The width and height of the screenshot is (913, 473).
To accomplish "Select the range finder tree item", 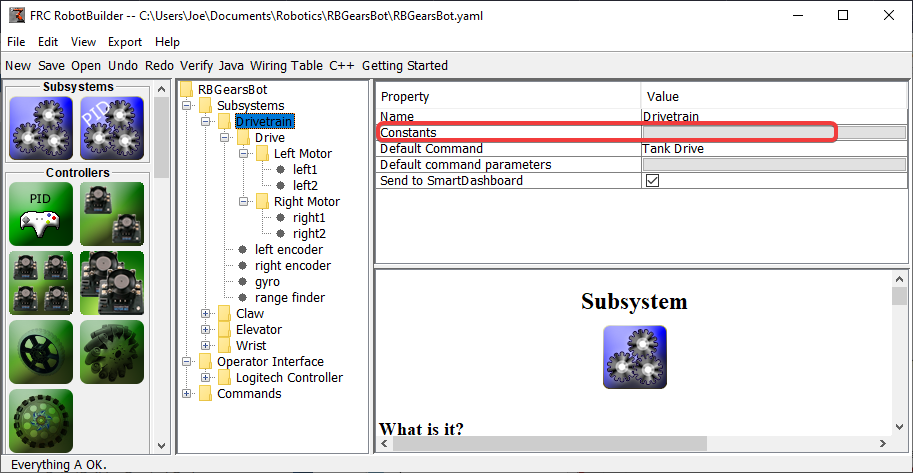I will tap(290, 298).
